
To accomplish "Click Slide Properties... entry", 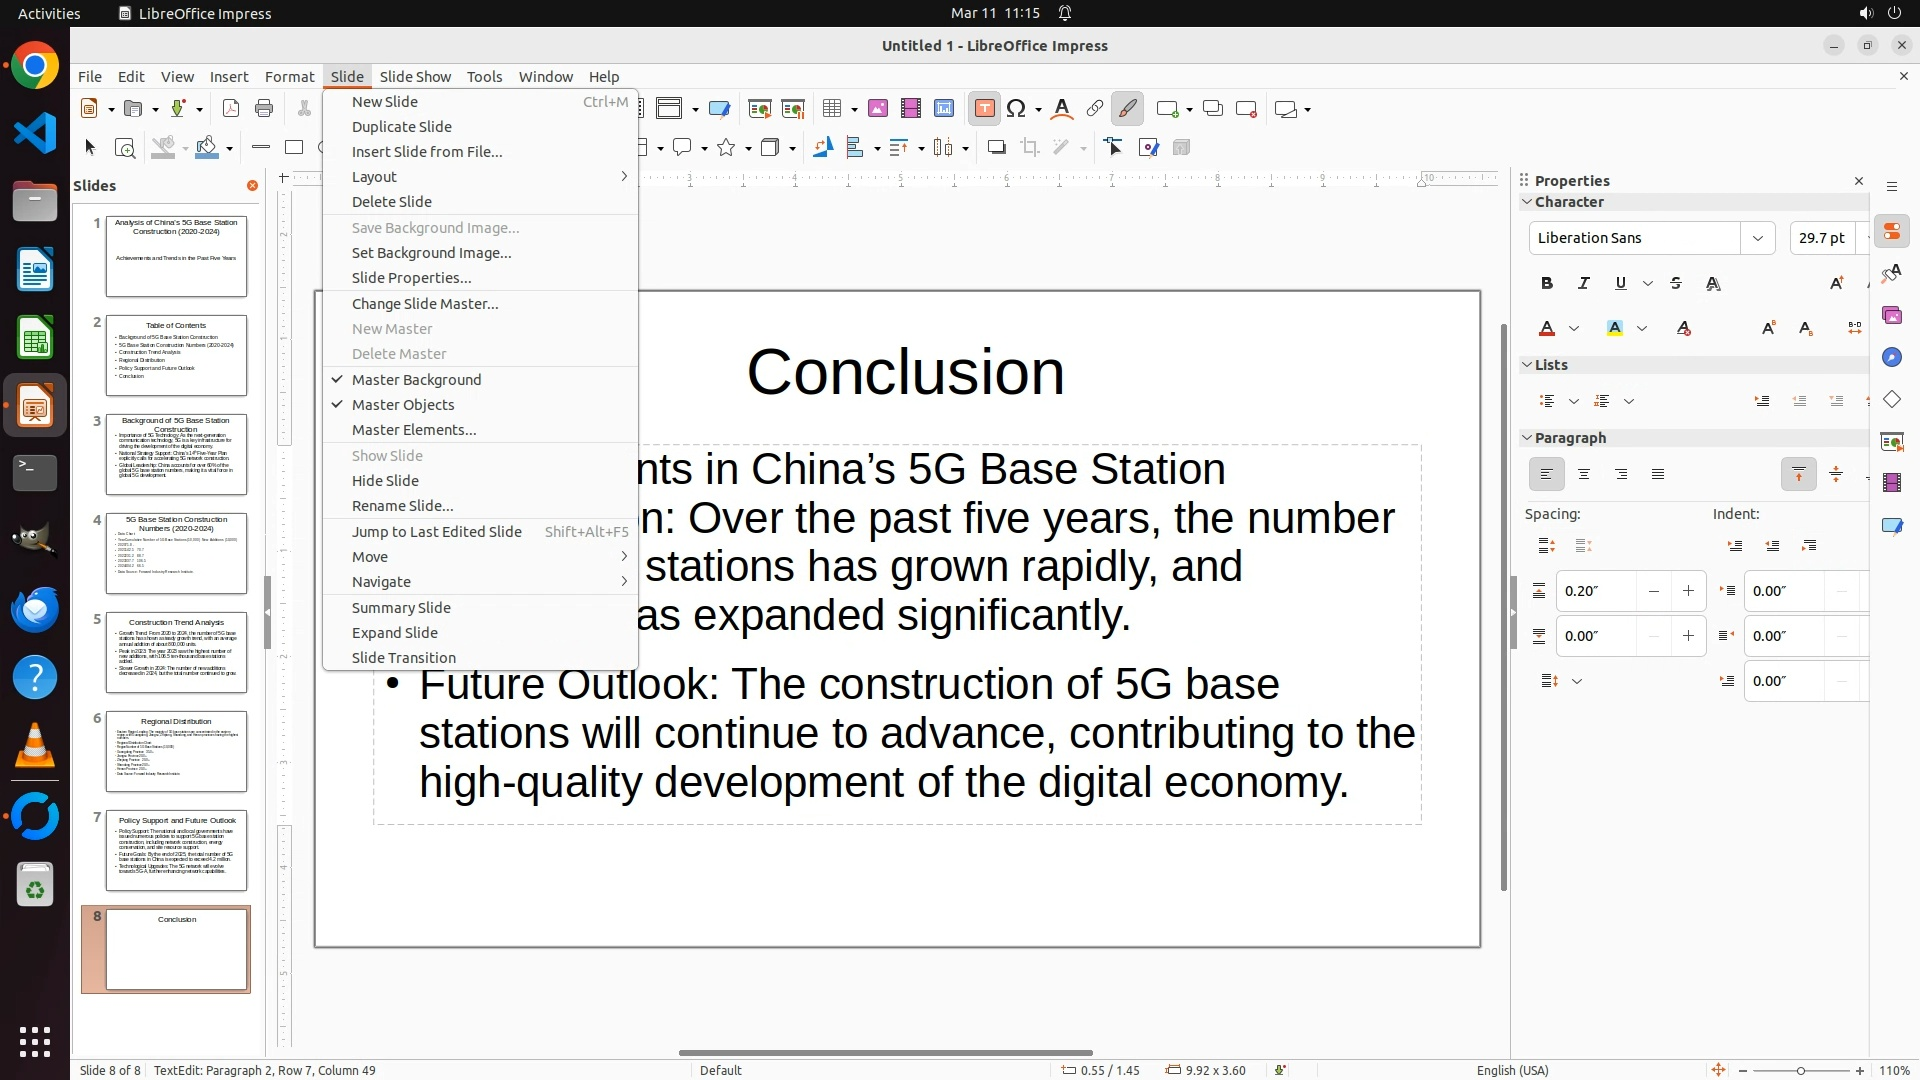I will [x=411, y=278].
